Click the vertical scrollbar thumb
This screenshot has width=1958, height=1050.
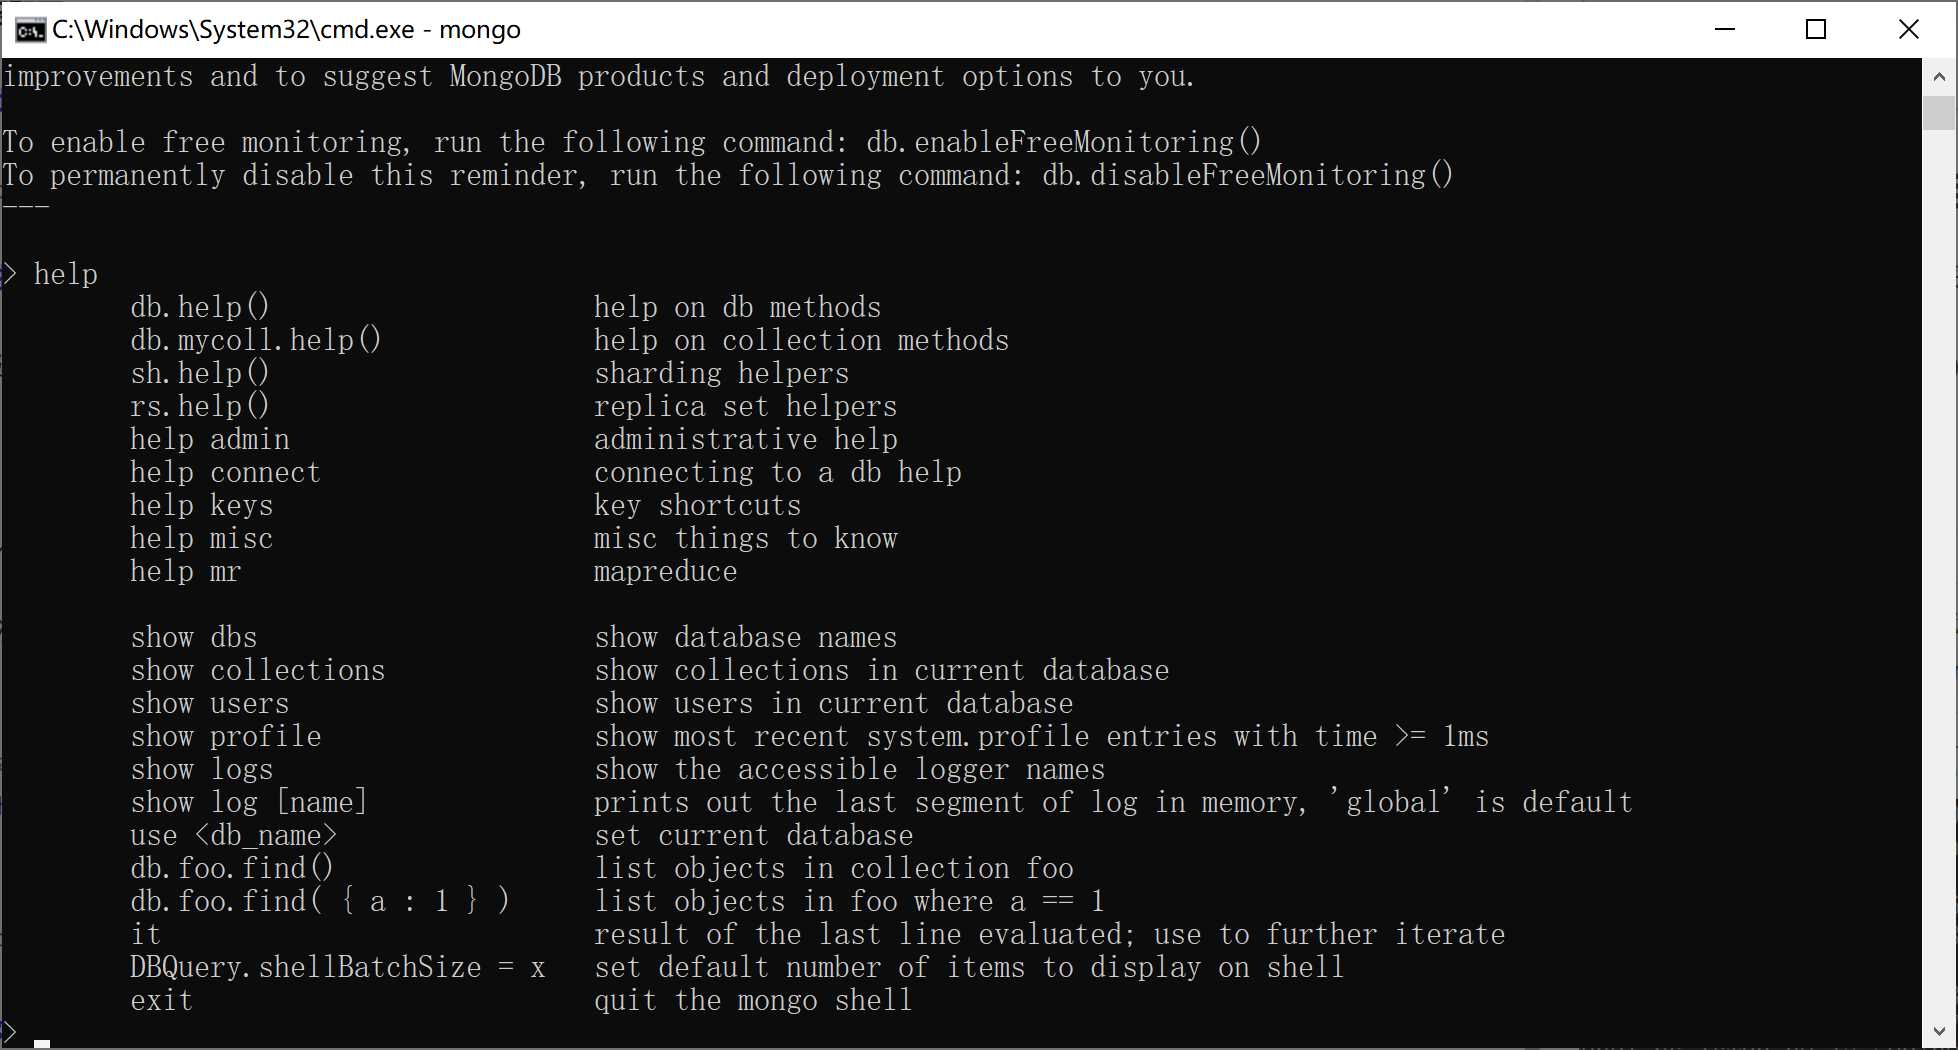tap(1939, 112)
